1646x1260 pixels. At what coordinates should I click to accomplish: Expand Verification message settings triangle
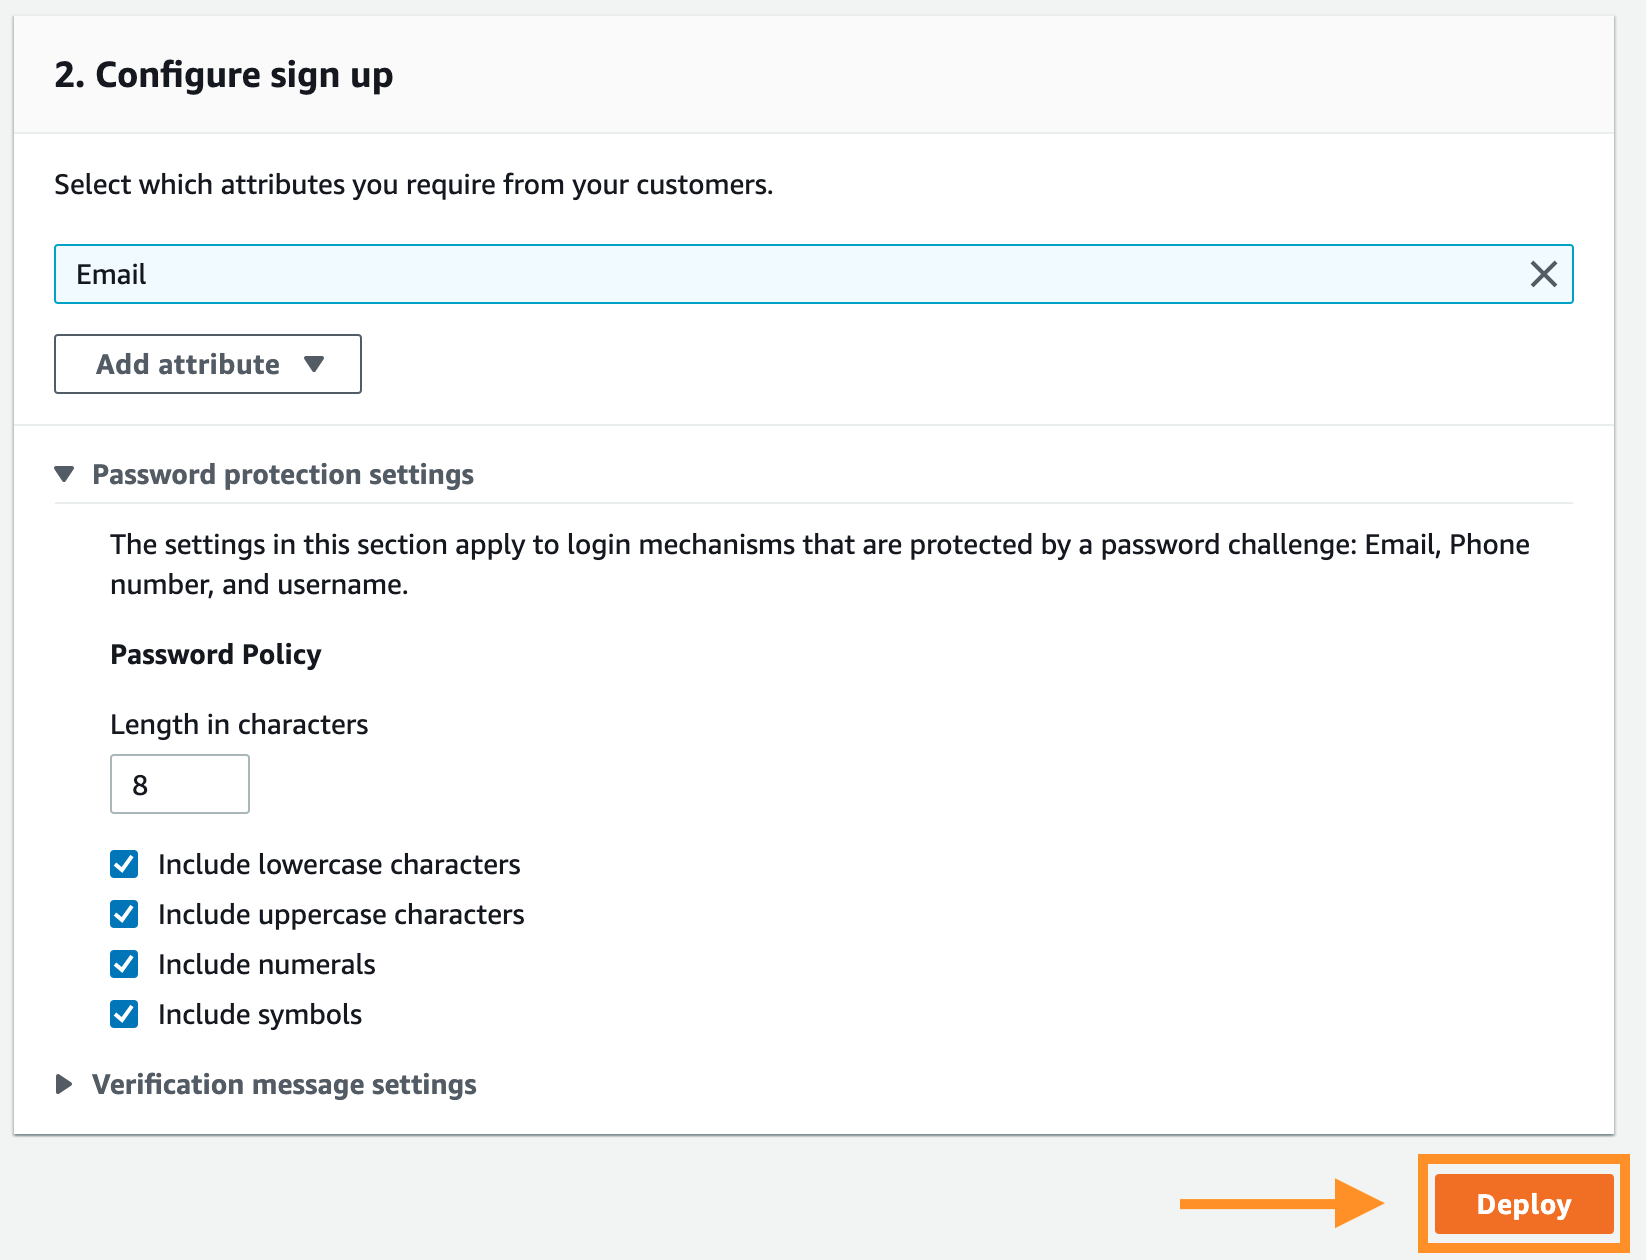[65, 1084]
